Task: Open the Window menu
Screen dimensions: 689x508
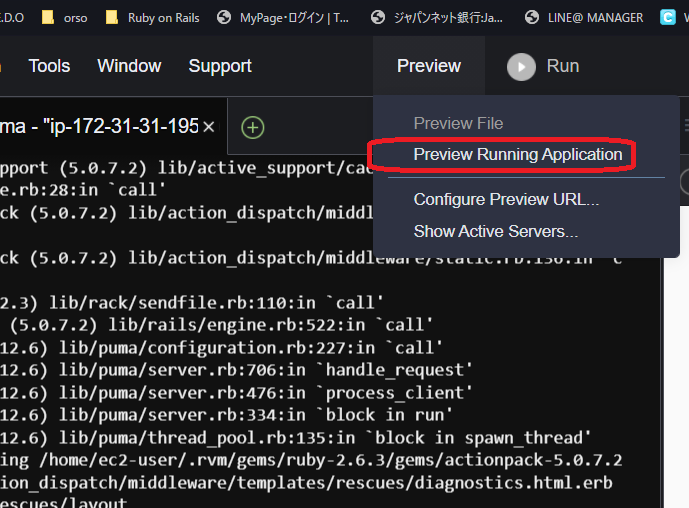Action: (x=129, y=66)
